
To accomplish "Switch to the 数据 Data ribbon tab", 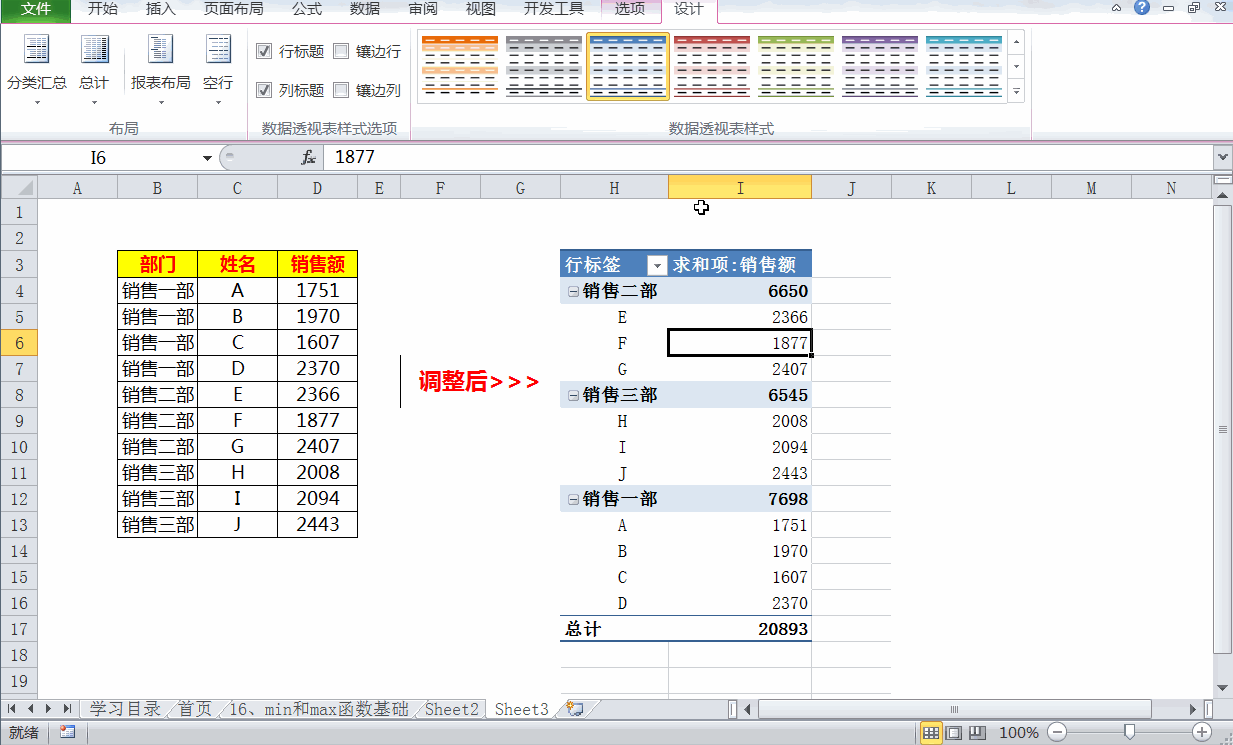I will click(365, 10).
